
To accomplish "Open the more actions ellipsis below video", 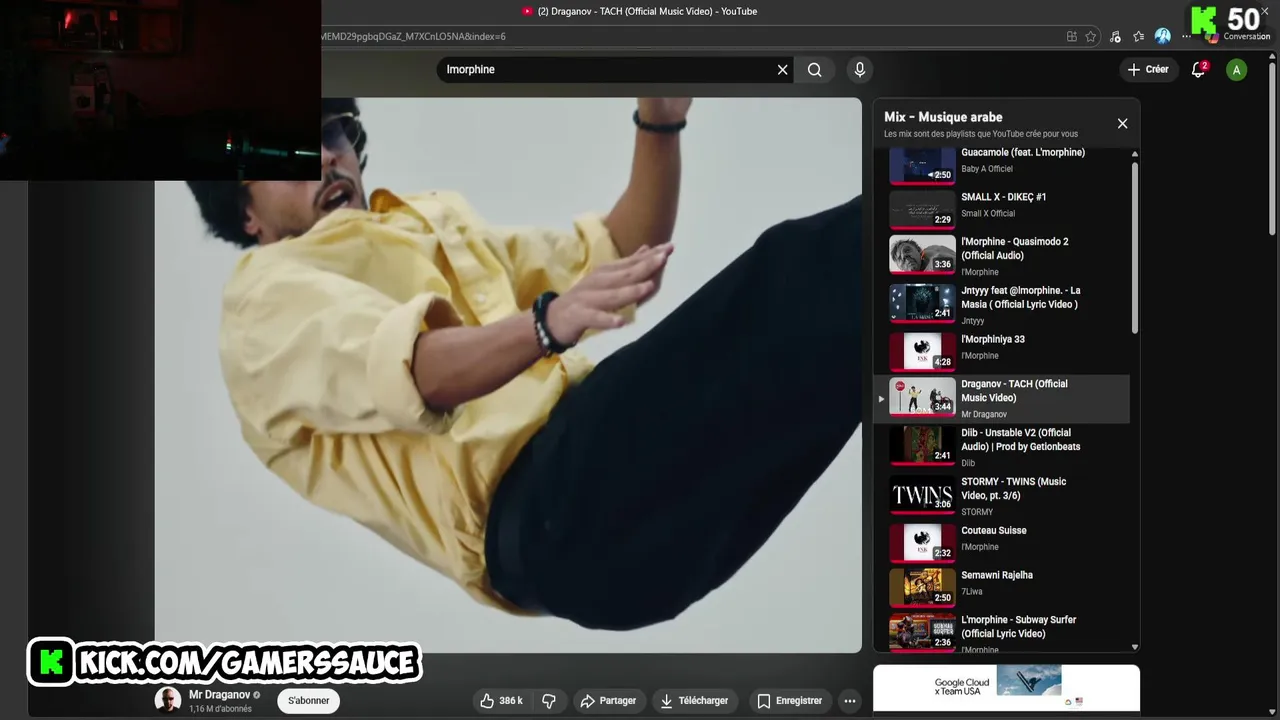I will point(849,701).
